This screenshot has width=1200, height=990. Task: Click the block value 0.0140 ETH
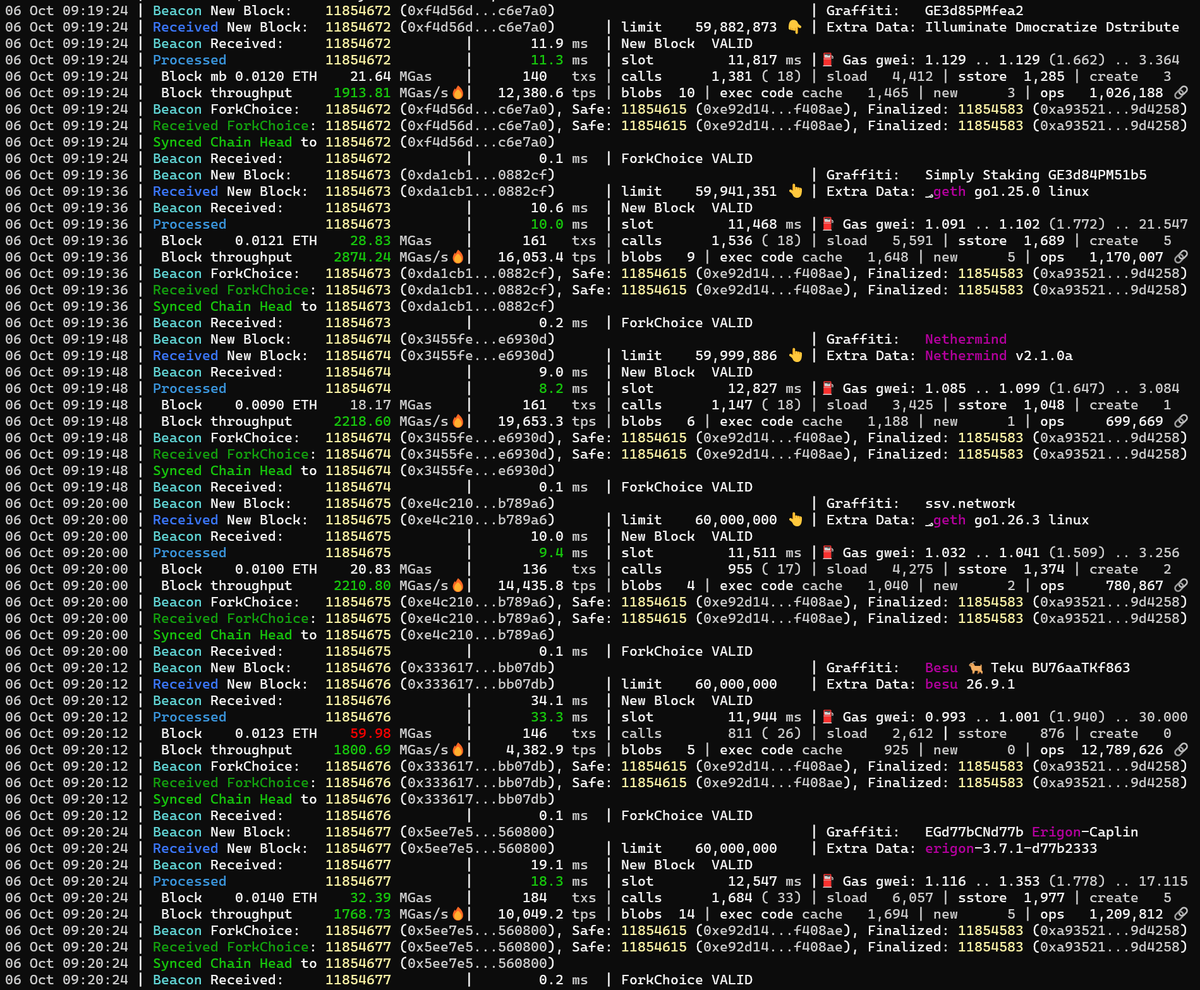click(x=276, y=897)
